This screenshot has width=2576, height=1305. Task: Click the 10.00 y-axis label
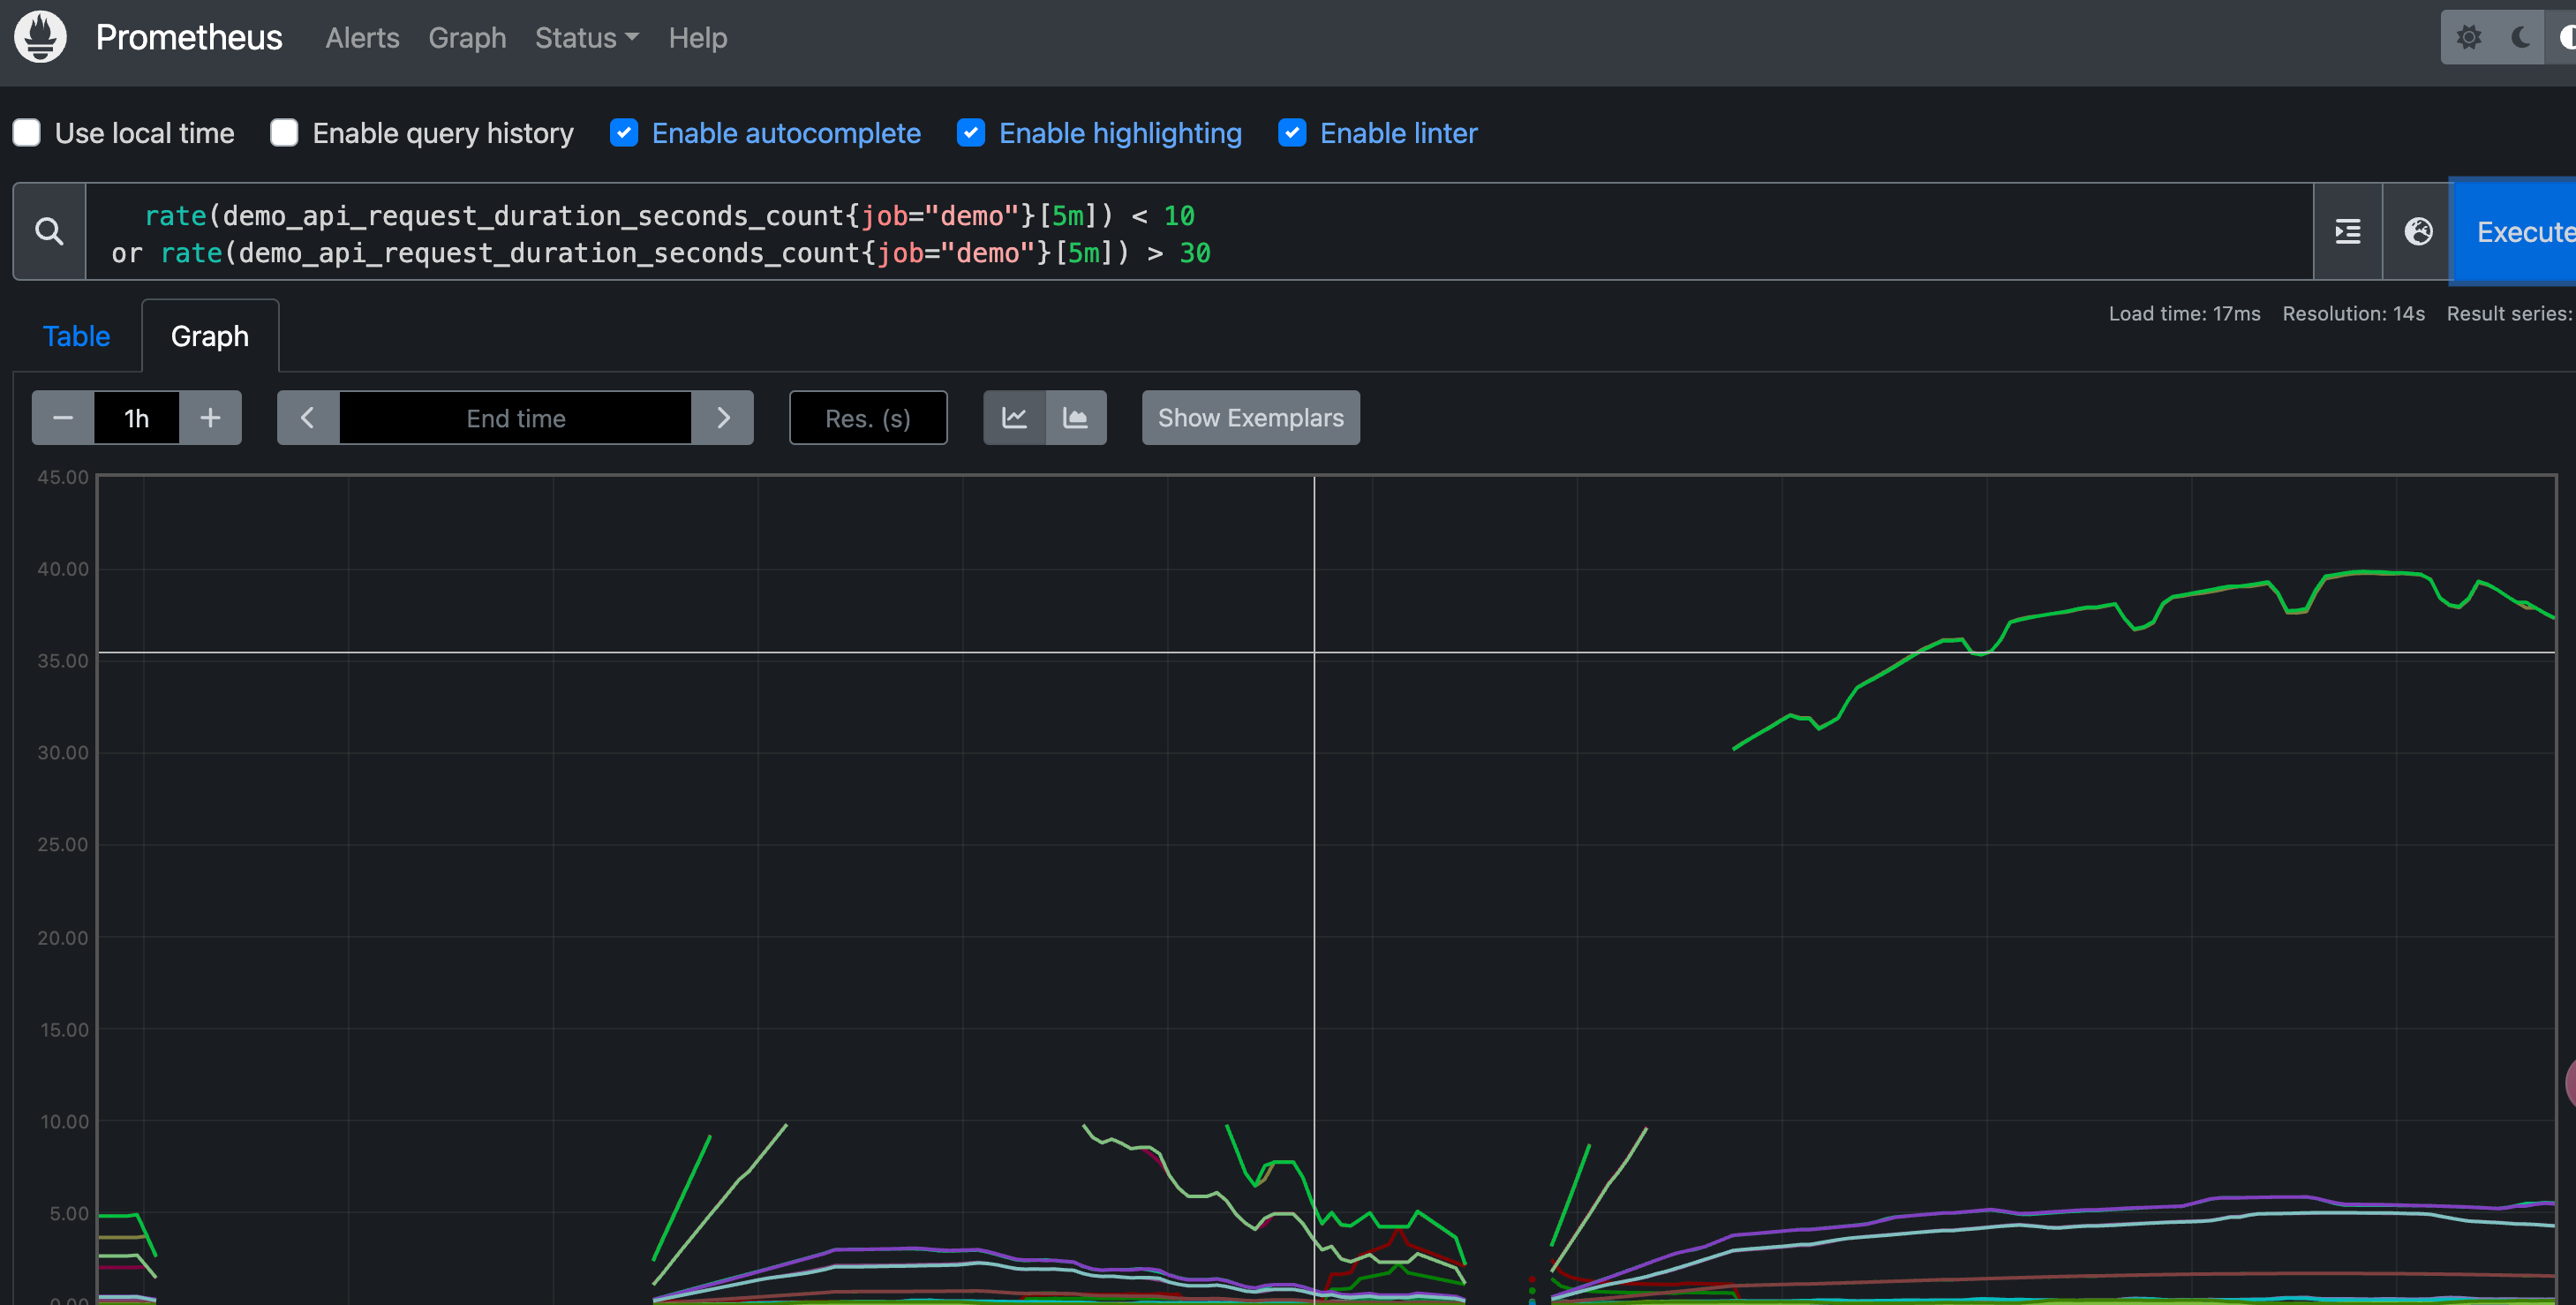coord(64,1122)
